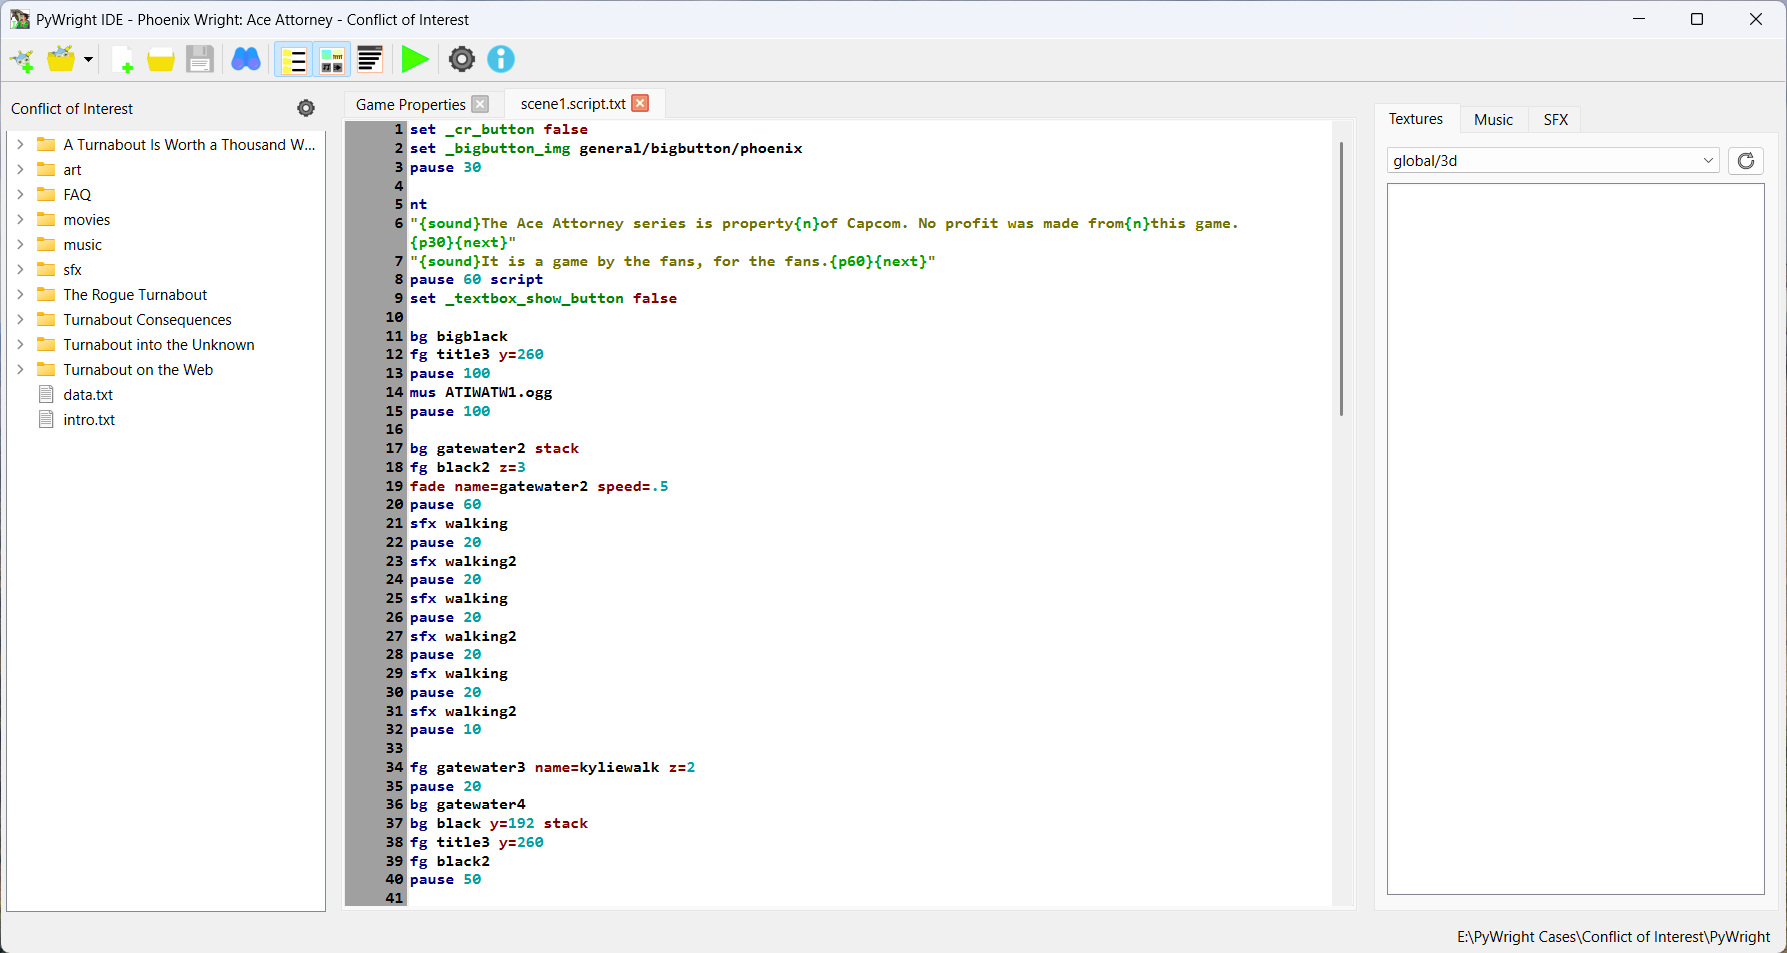Select the data.txt file icon
The image size is (1787, 953).
click(x=46, y=395)
